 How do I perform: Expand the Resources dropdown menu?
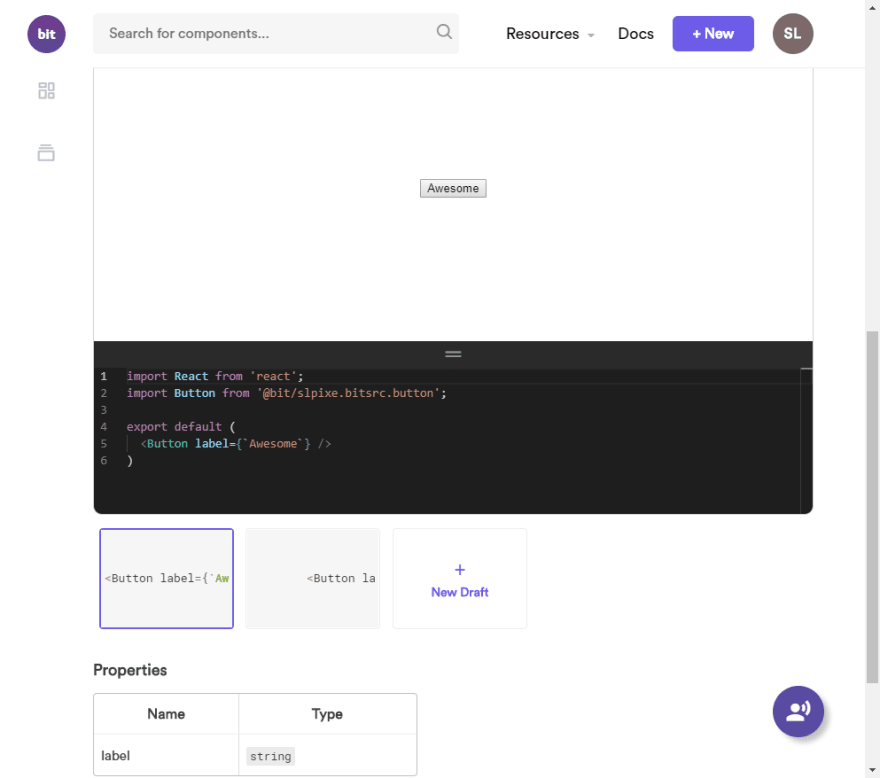[x=549, y=34]
